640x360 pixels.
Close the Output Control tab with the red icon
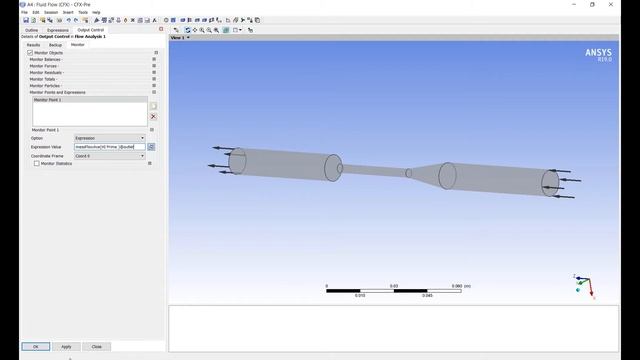point(161,29)
